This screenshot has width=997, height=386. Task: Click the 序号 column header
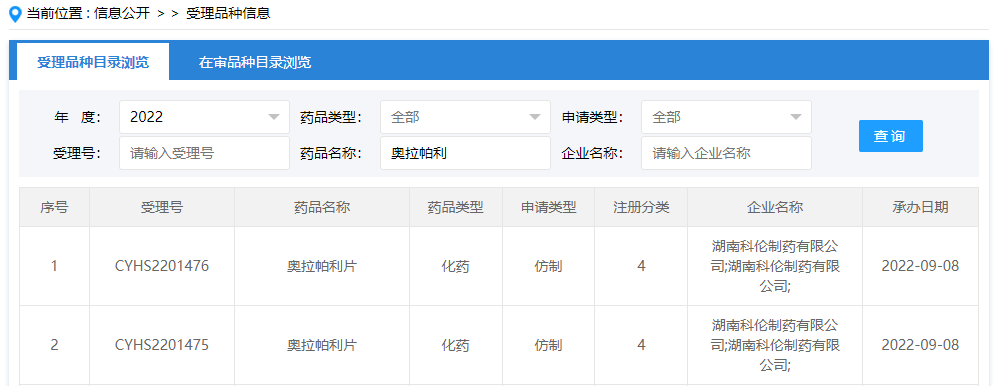(54, 207)
